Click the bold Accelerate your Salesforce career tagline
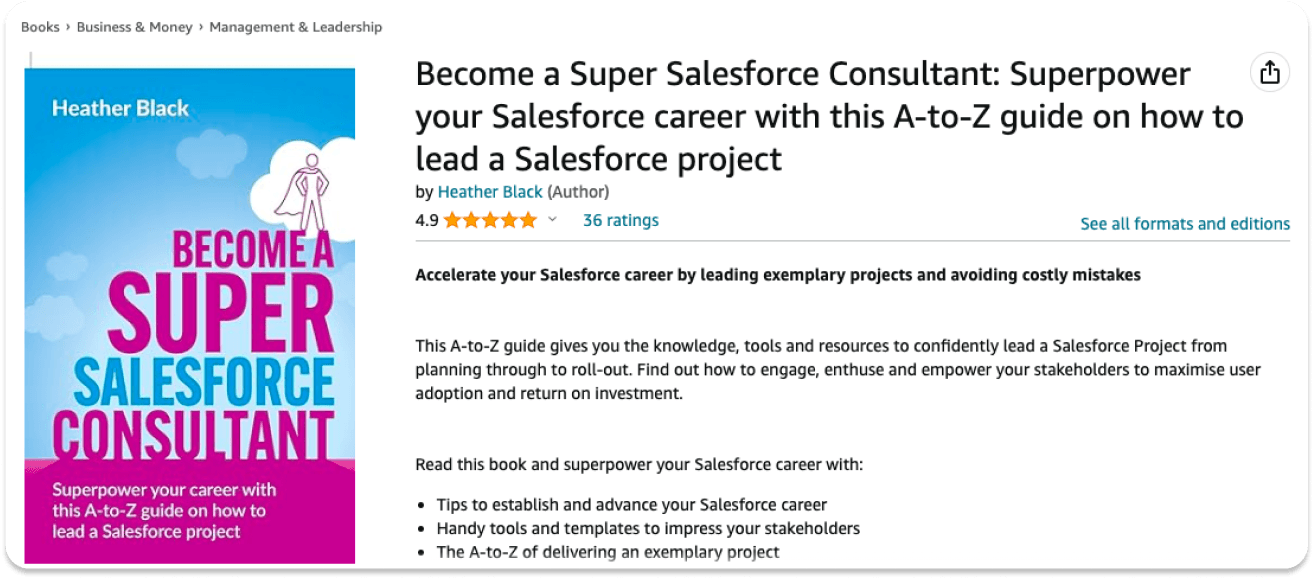The height and width of the screenshot is (579, 1313). tap(778, 274)
